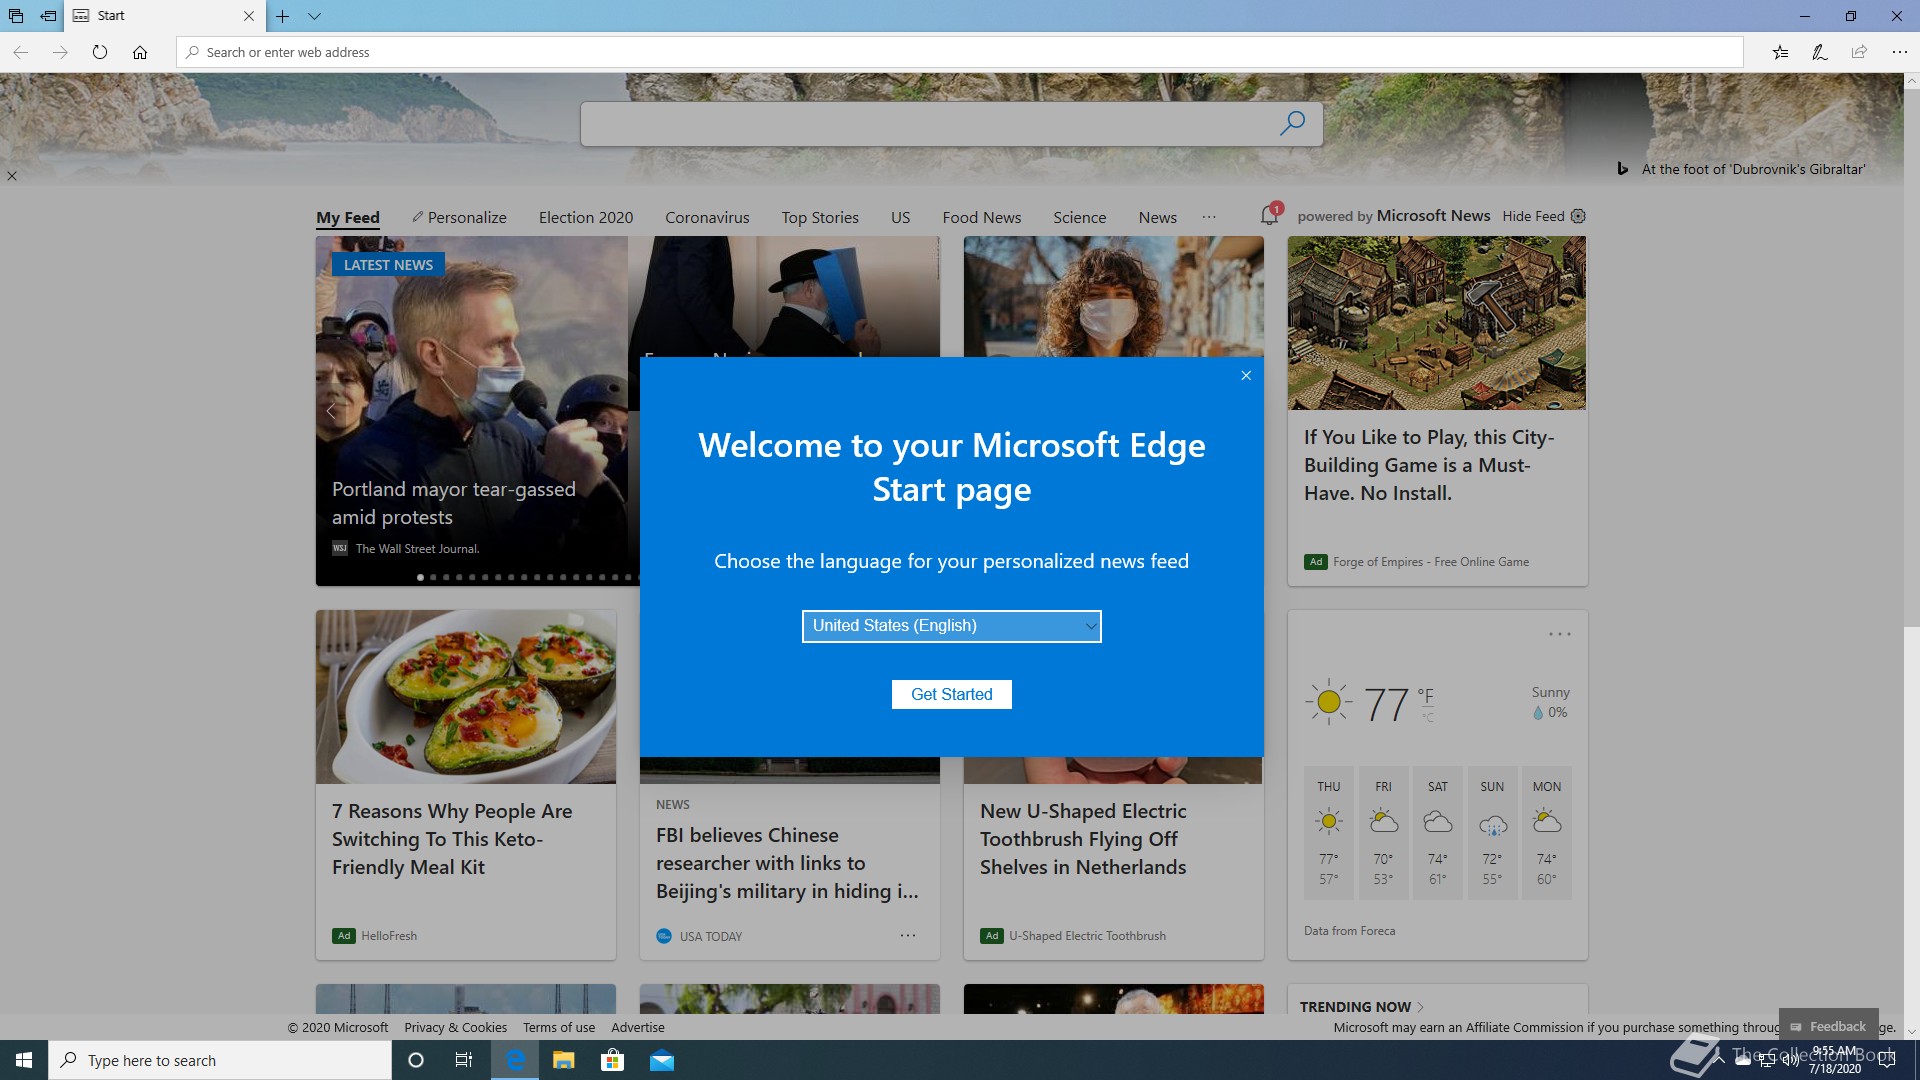
Task: Select the My Feed tab
Action: coord(348,217)
